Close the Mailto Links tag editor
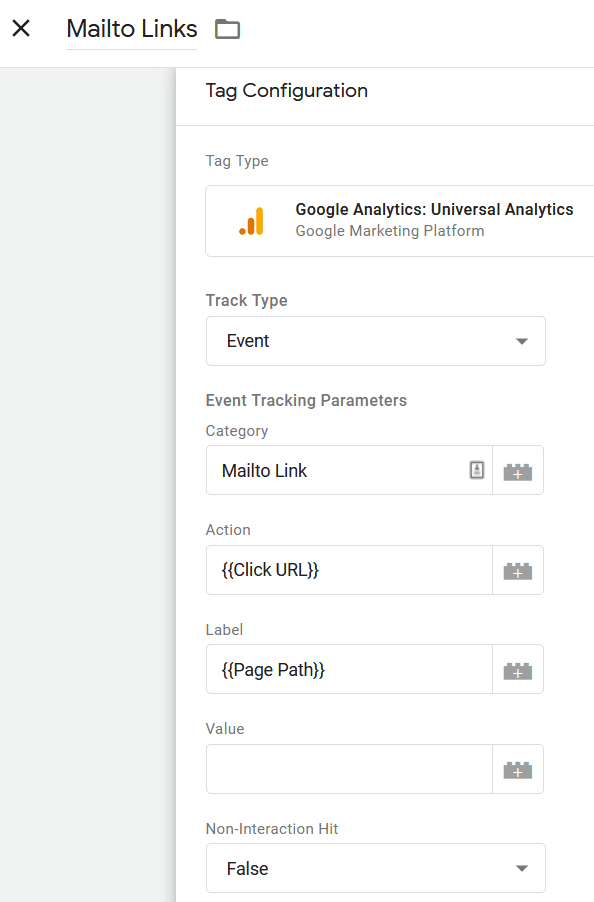594x902 pixels. pyautogui.click(x=21, y=28)
